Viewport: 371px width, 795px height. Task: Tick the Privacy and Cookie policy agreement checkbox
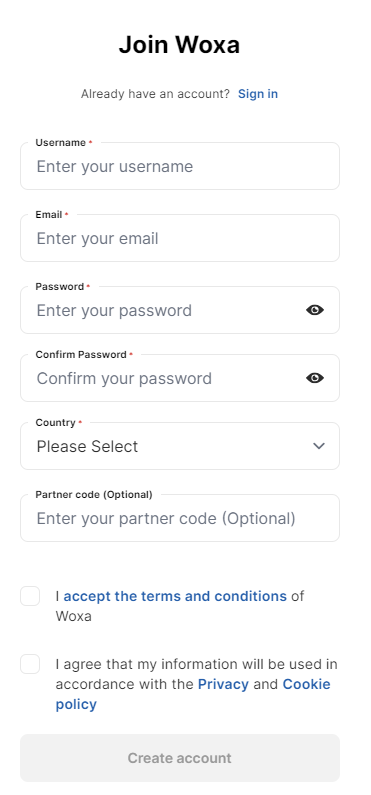30,664
